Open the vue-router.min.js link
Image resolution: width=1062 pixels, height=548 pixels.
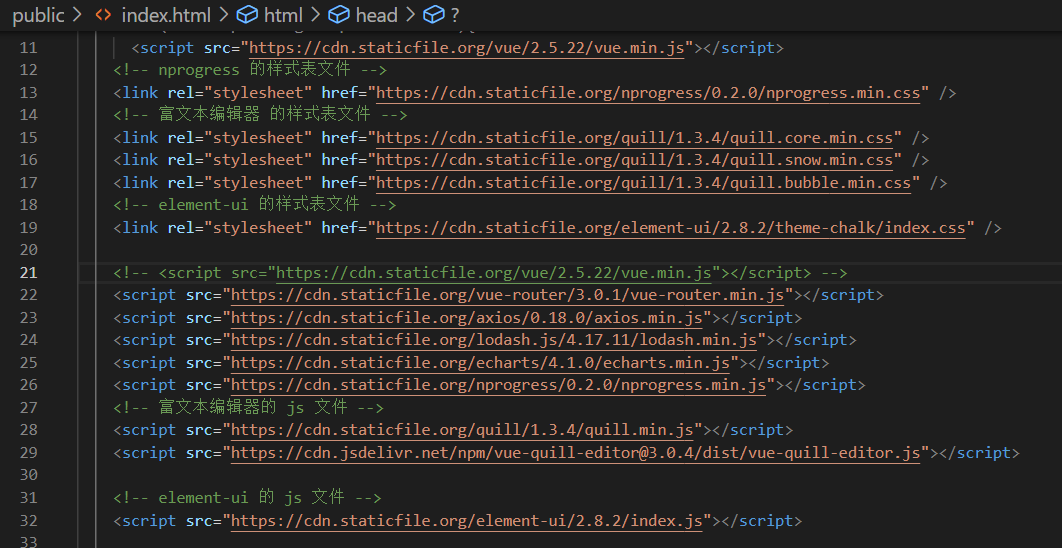(x=508, y=295)
